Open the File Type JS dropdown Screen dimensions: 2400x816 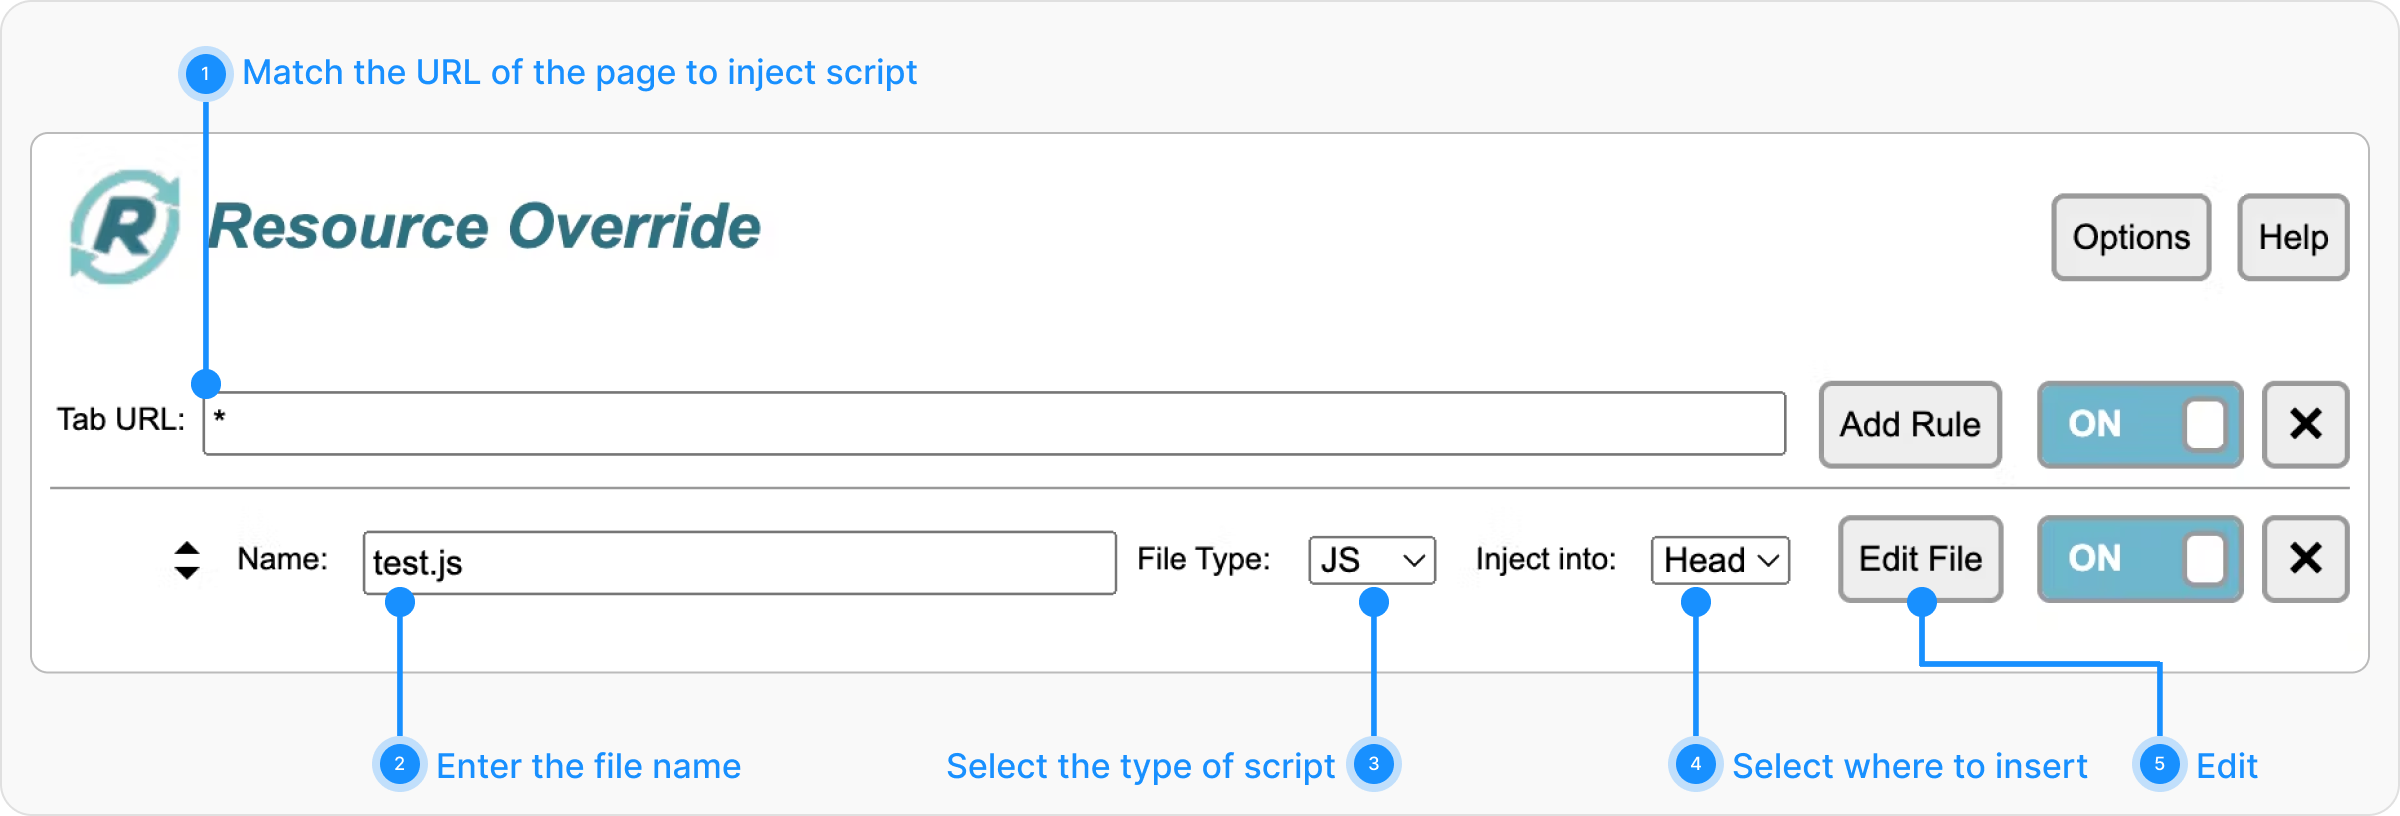pos(1371,560)
